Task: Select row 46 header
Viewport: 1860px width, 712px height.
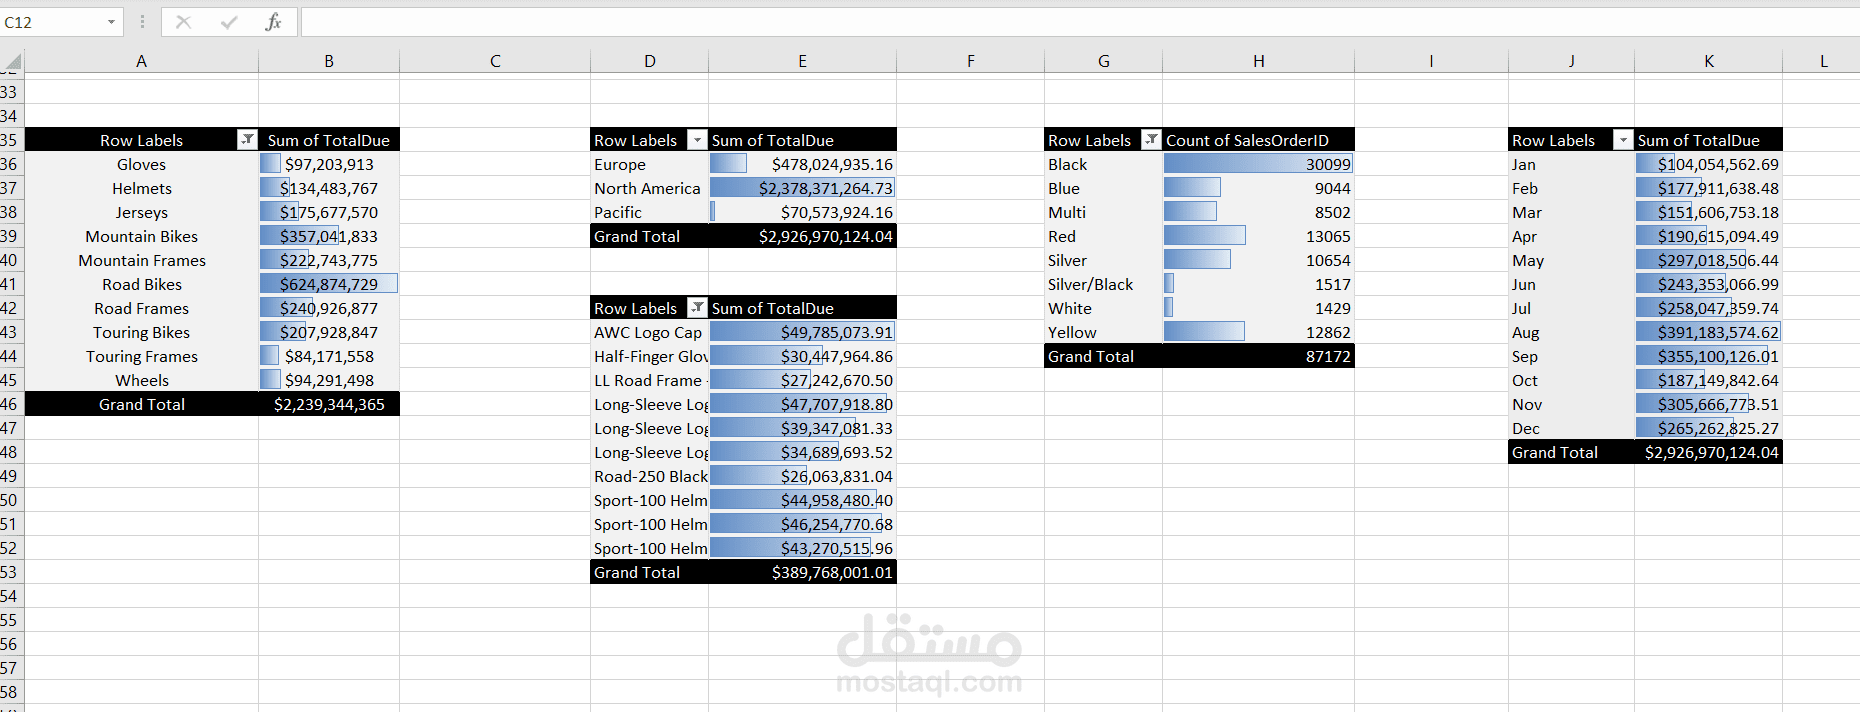Action: point(10,404)
